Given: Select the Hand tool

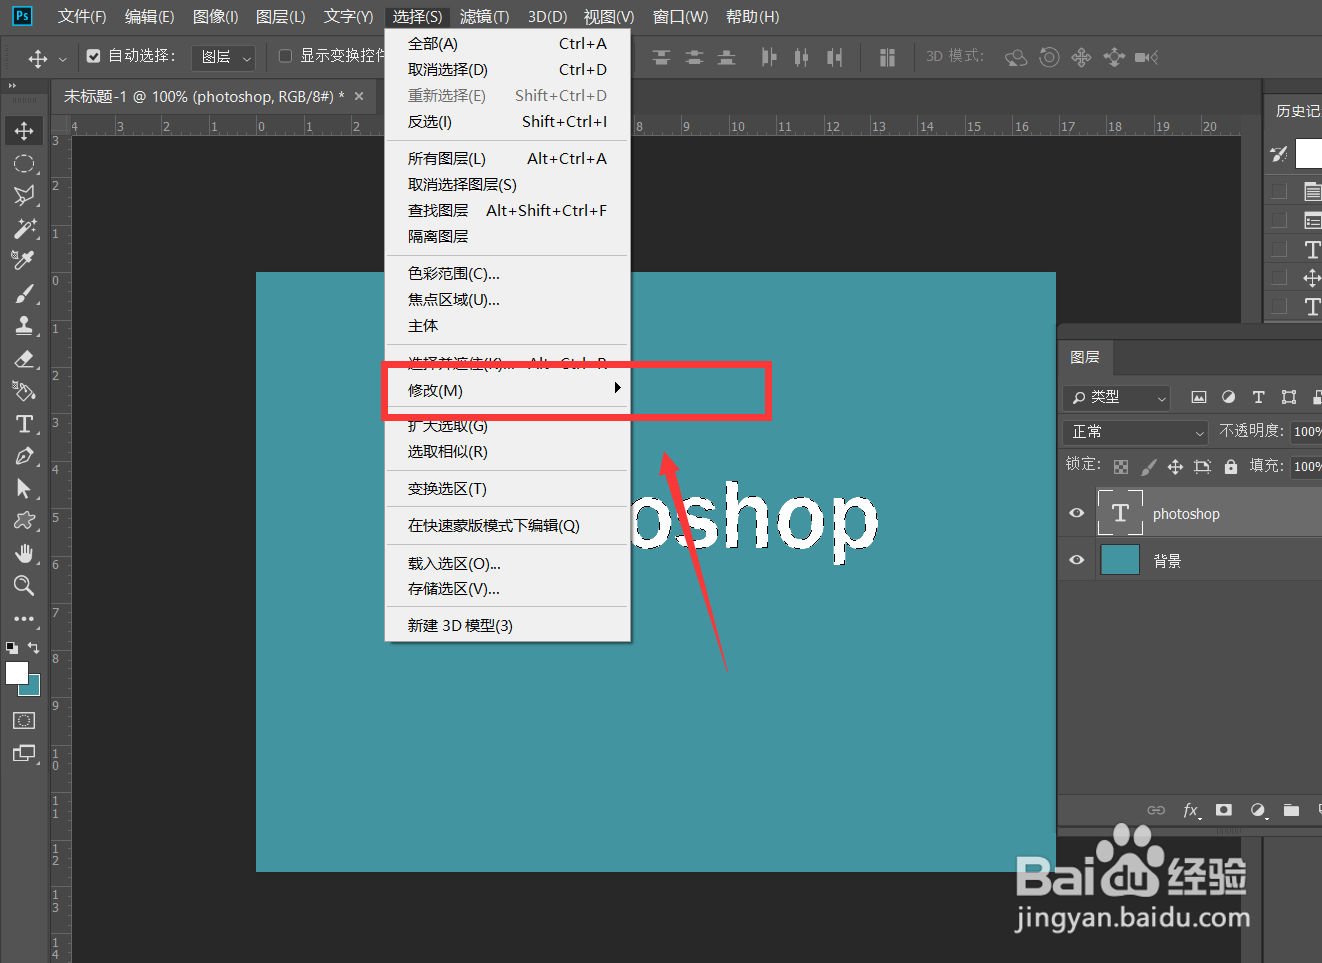Looking at the screenshot, I should [24, 553].
